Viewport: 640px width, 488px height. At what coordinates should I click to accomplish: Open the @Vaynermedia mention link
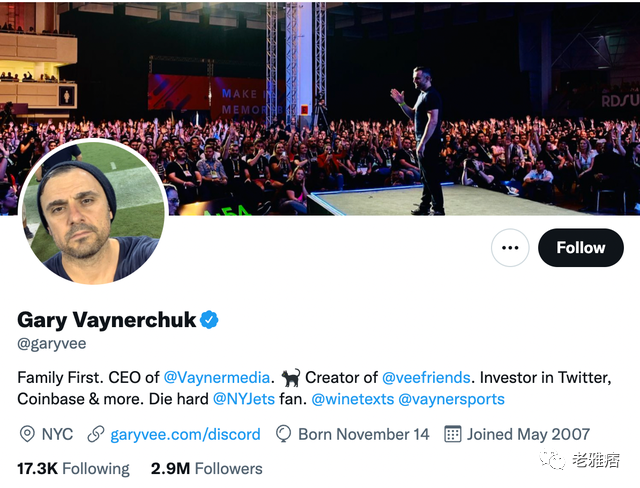[216, 377]
